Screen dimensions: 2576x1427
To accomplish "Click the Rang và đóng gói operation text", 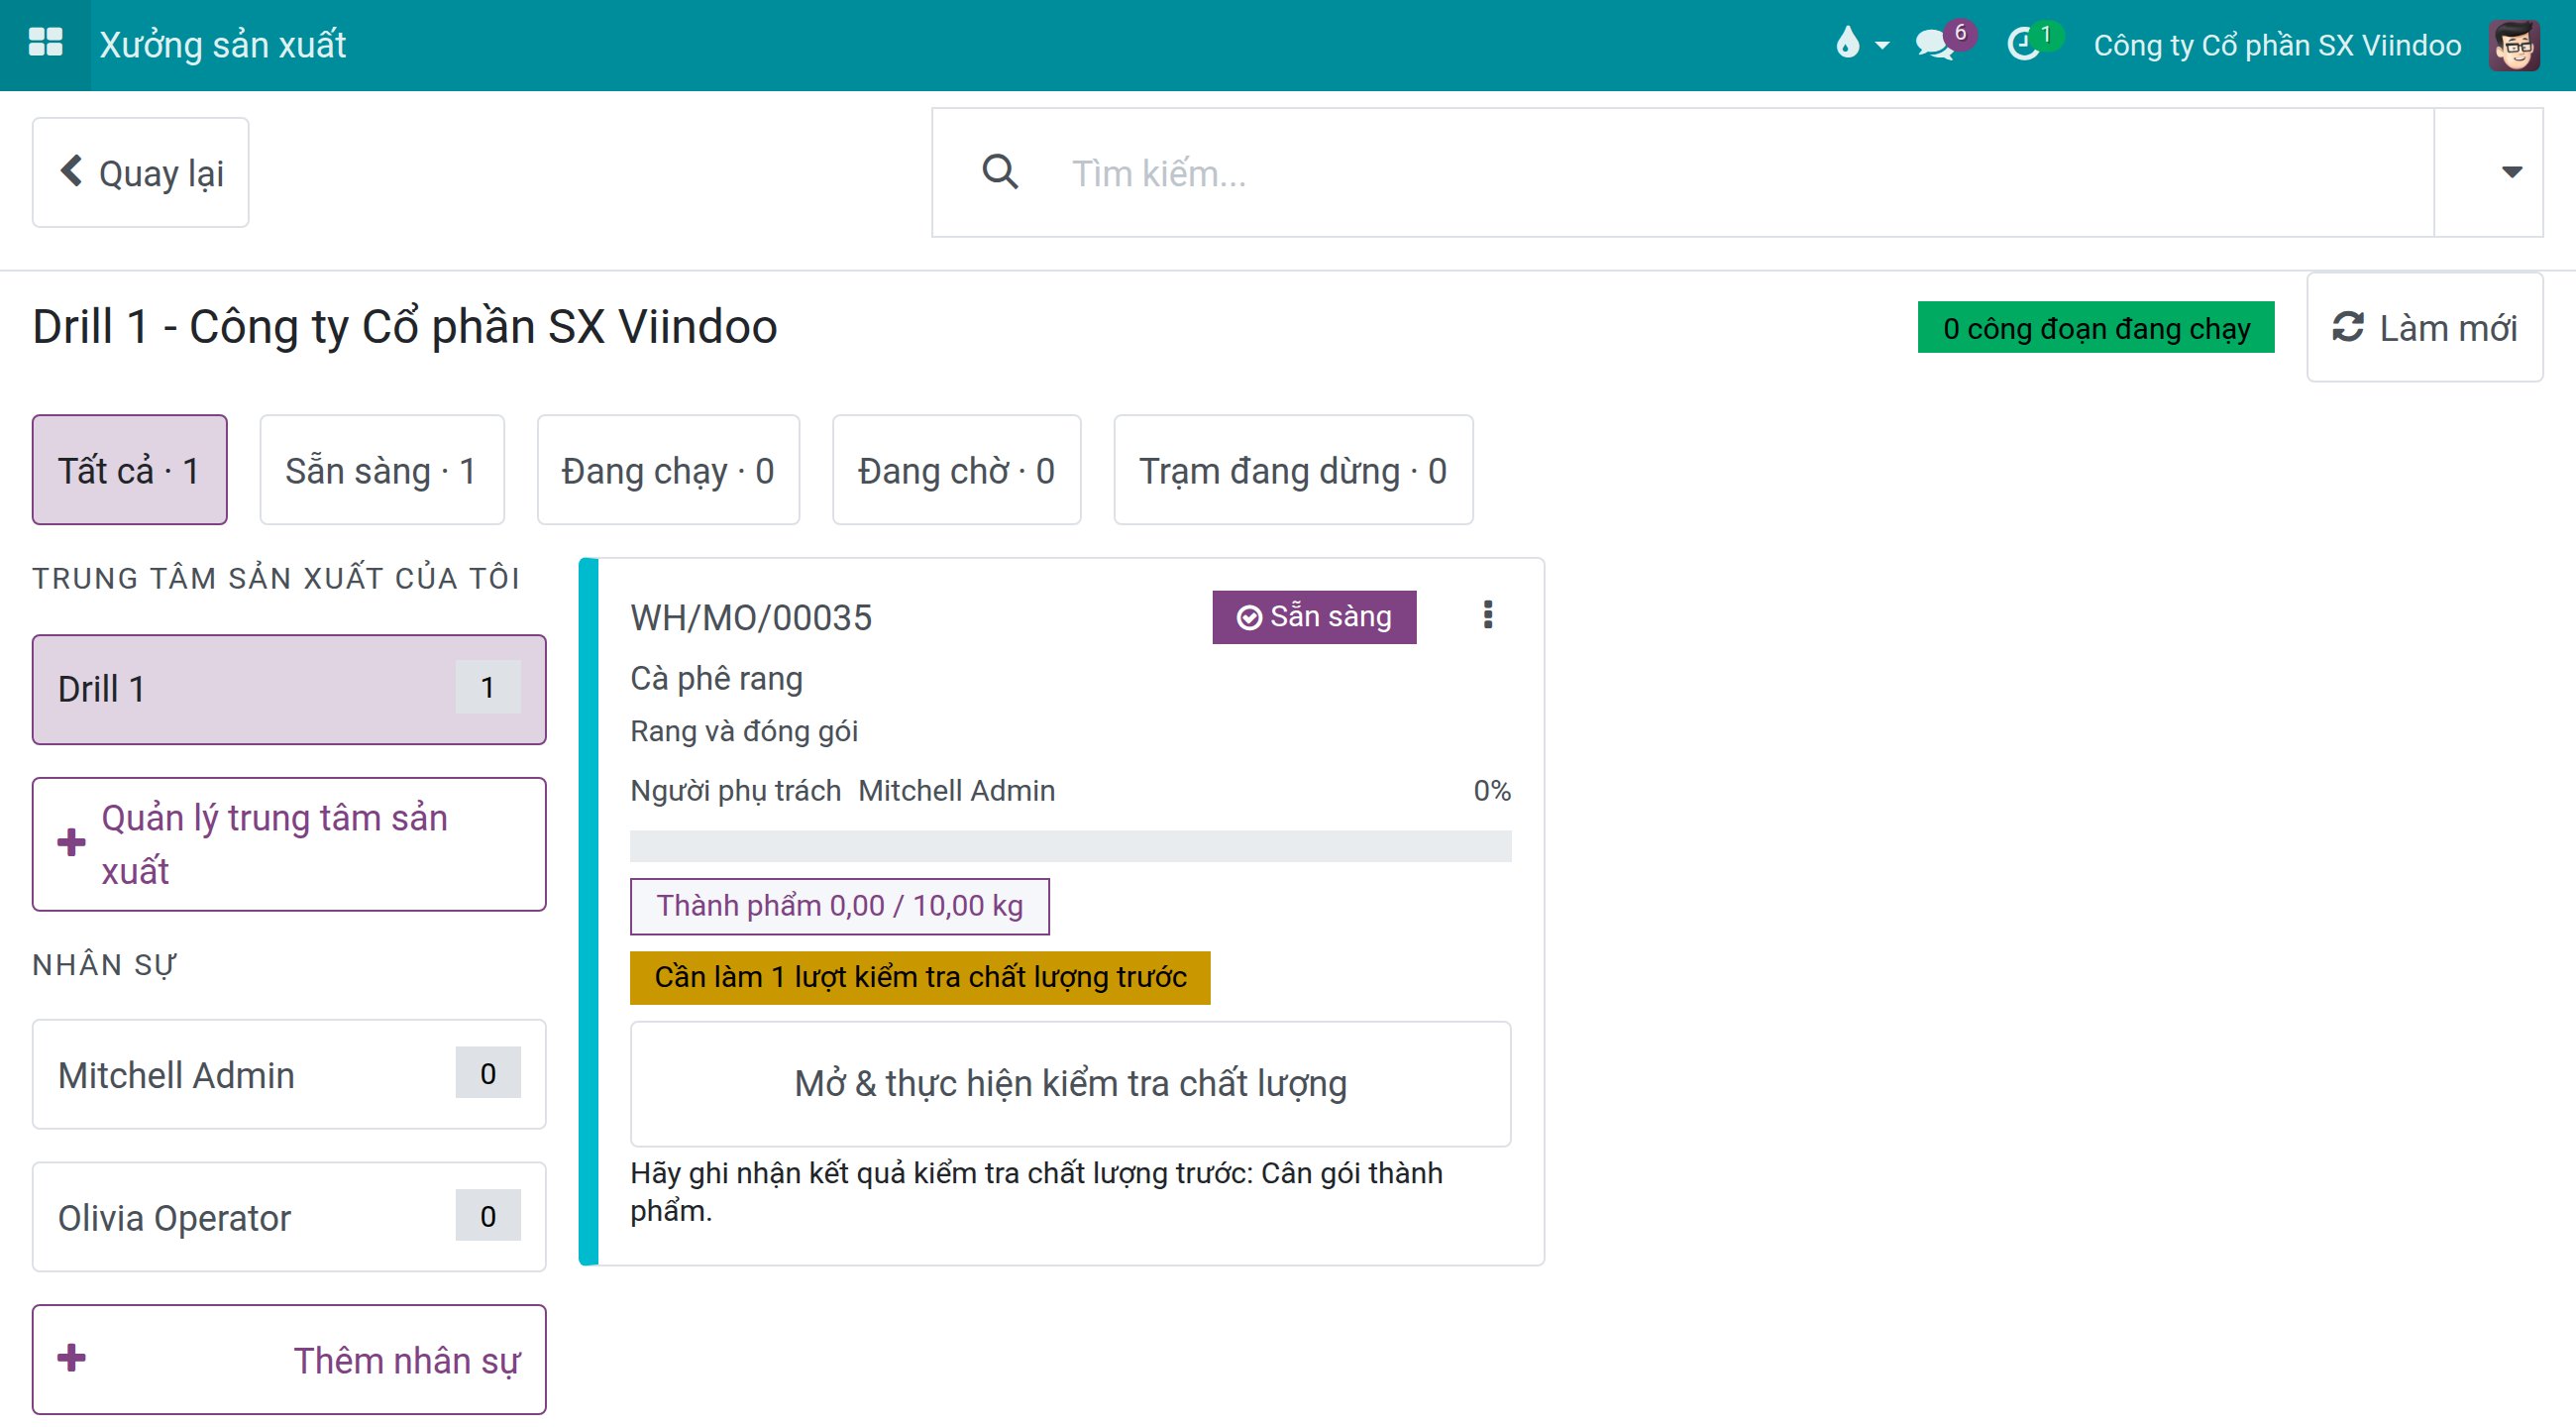I will pyautogui.click(x=744, y=731).
